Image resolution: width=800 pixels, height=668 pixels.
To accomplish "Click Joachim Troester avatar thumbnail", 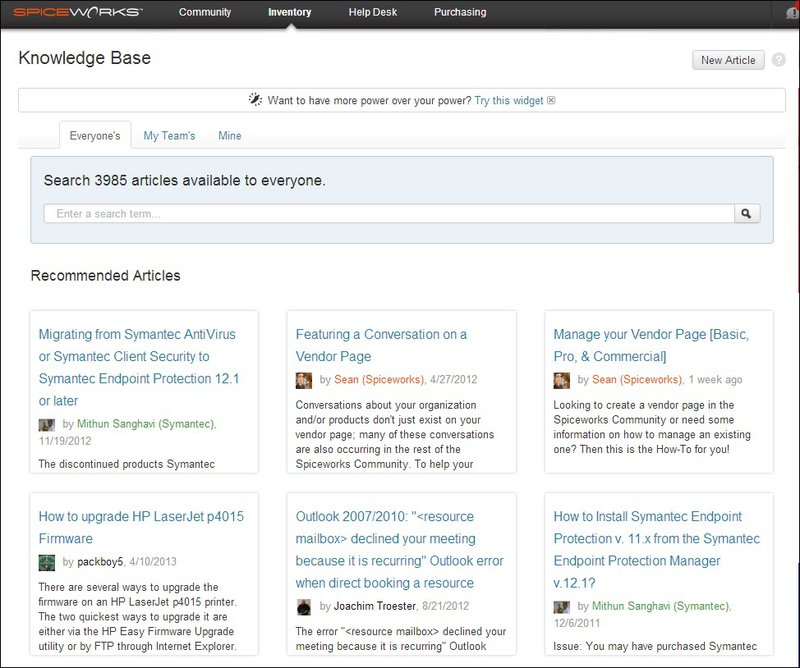I will pos(304,607).
